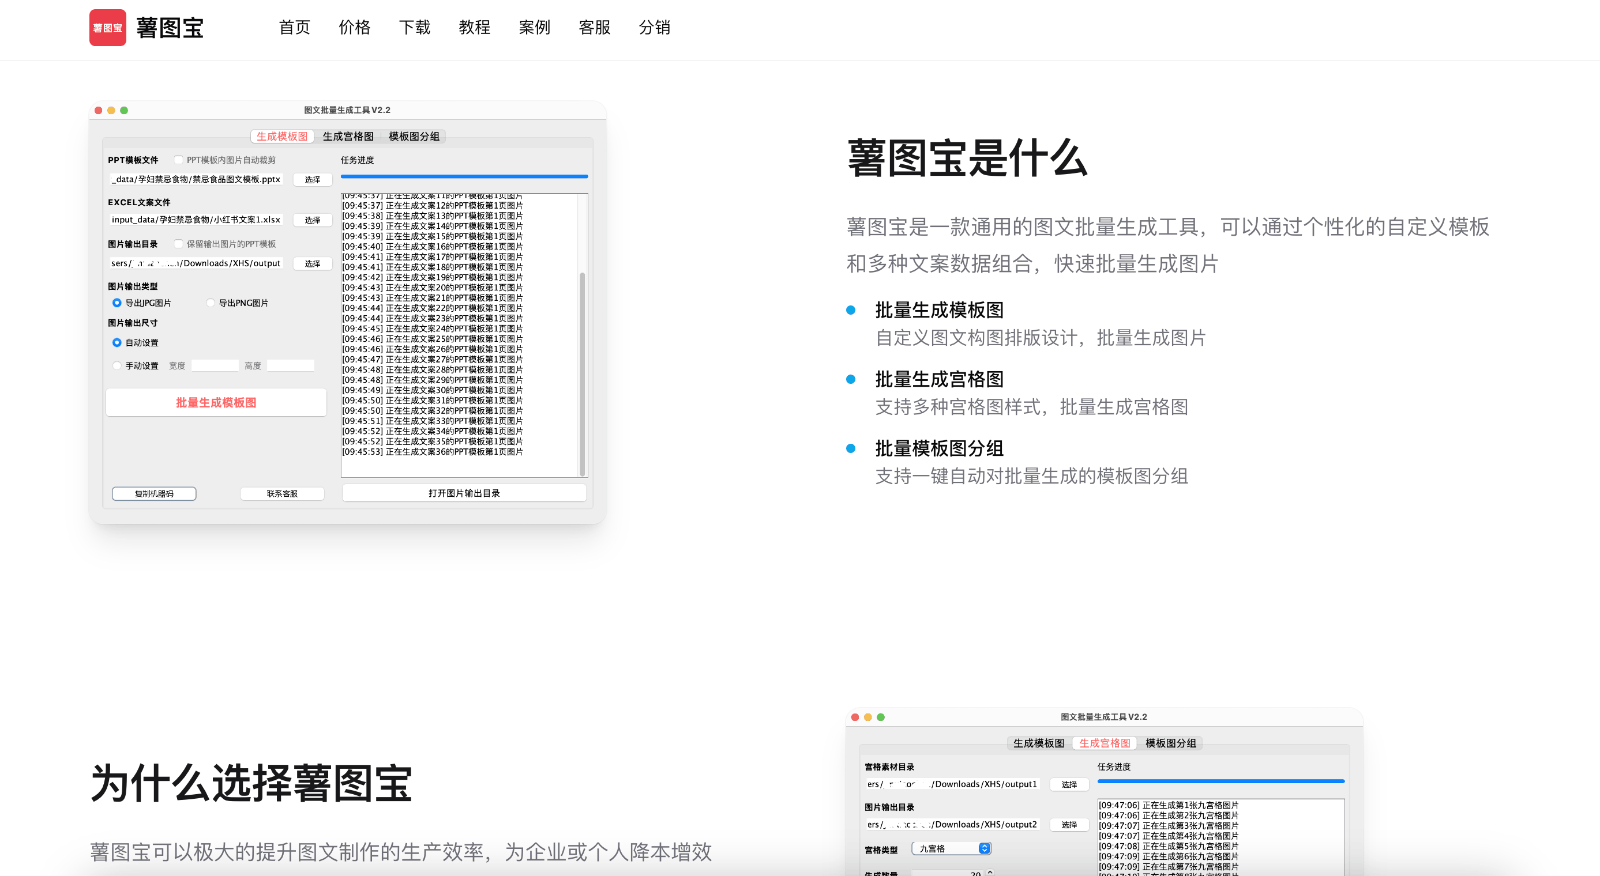Click the EXCEL 文案文件 path field
Image resolution: width=1600 pixels, height=876 pixels.
(196, 220)
